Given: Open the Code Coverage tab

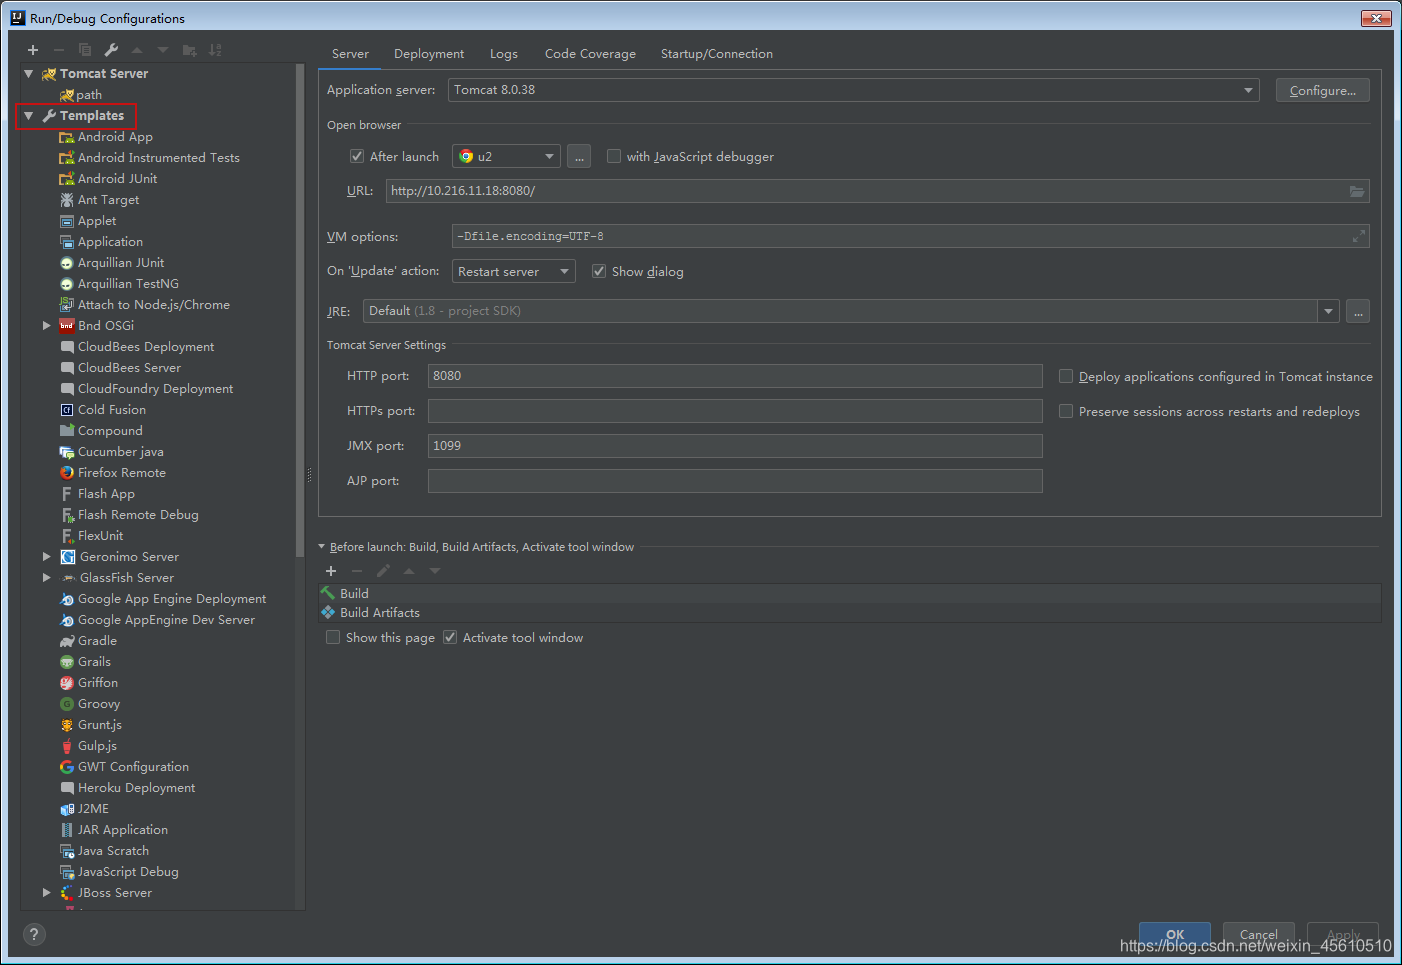Looking at the screenshot, I should (x=590, y=54).
